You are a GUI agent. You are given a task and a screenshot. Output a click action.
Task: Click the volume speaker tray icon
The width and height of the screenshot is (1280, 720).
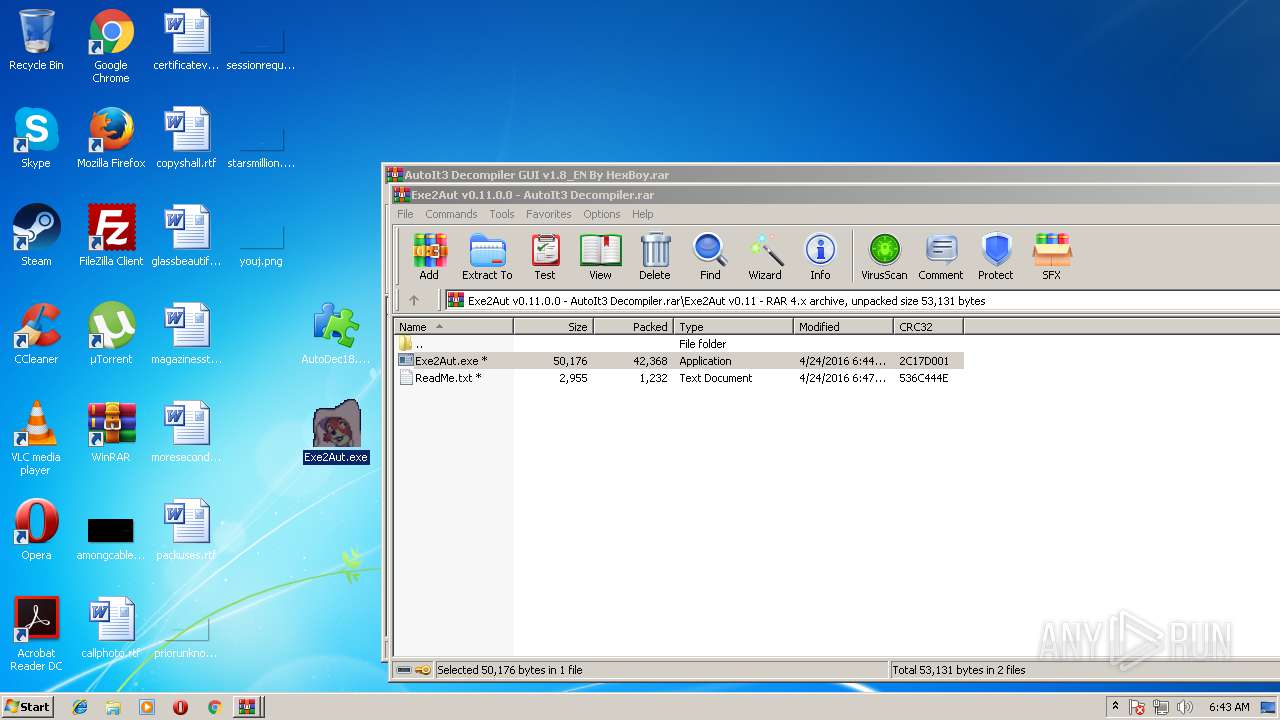[x=1185, y=707]
